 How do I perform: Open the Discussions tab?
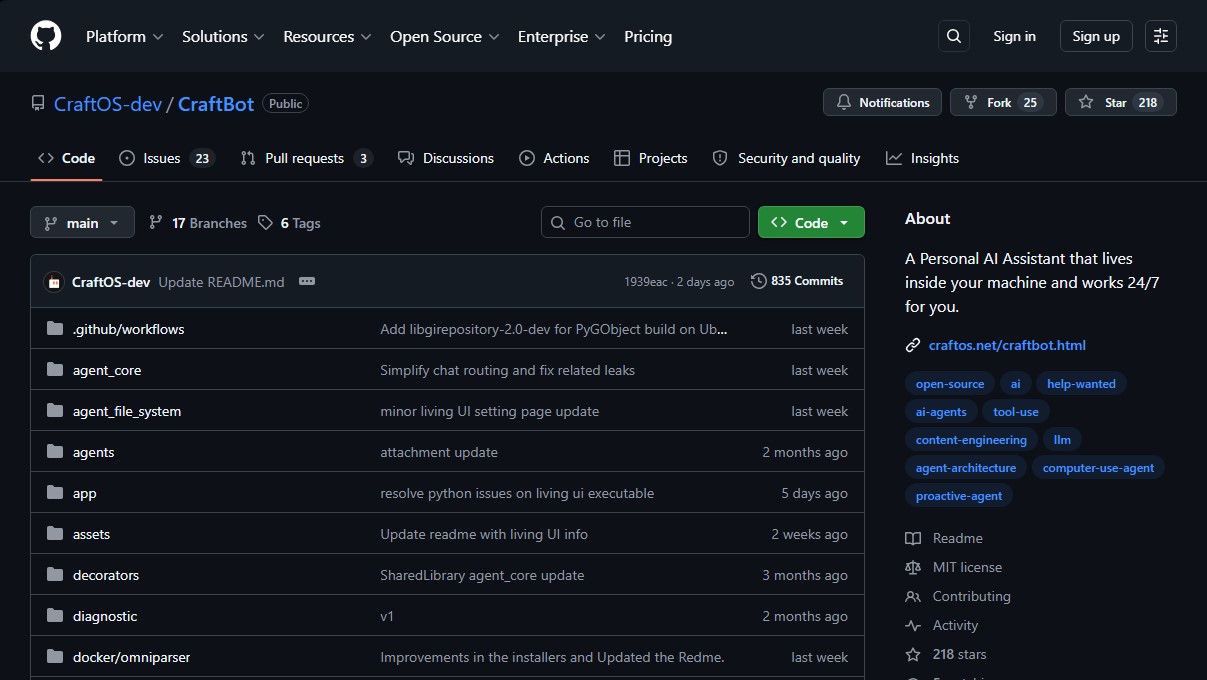point(446,158)
